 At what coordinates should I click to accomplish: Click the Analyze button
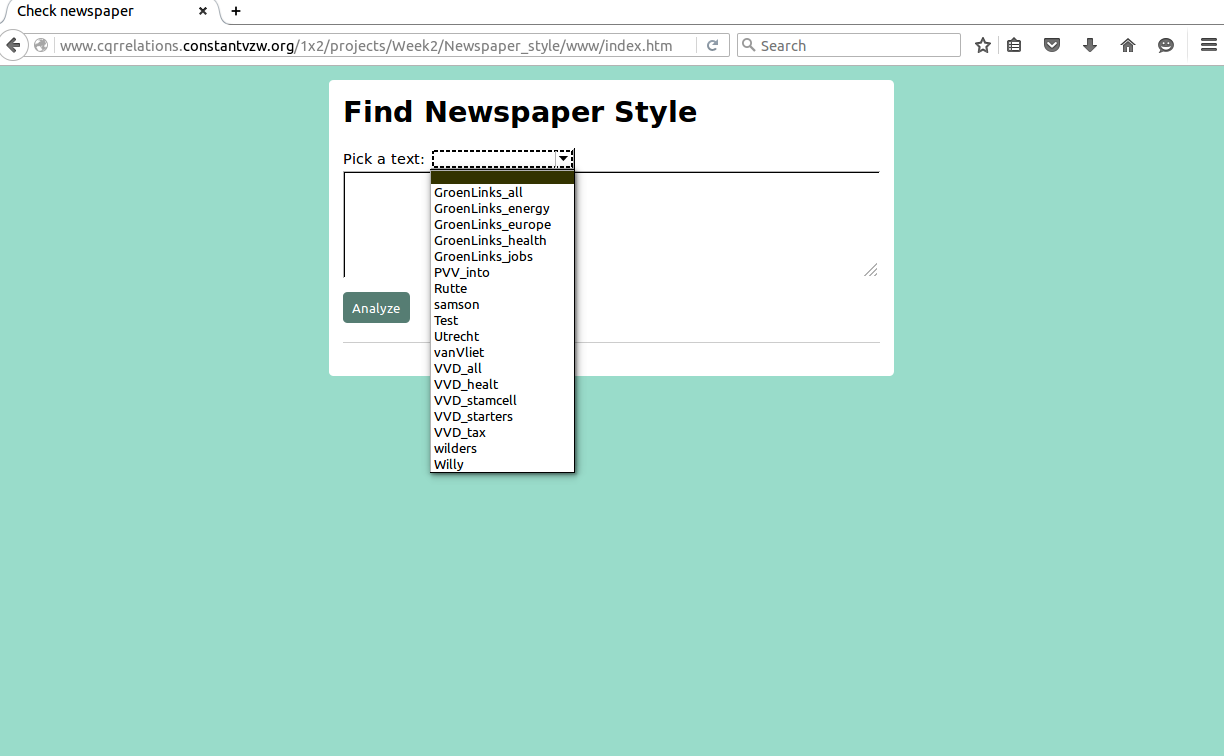pyautogui.click(x=376, y=308)
